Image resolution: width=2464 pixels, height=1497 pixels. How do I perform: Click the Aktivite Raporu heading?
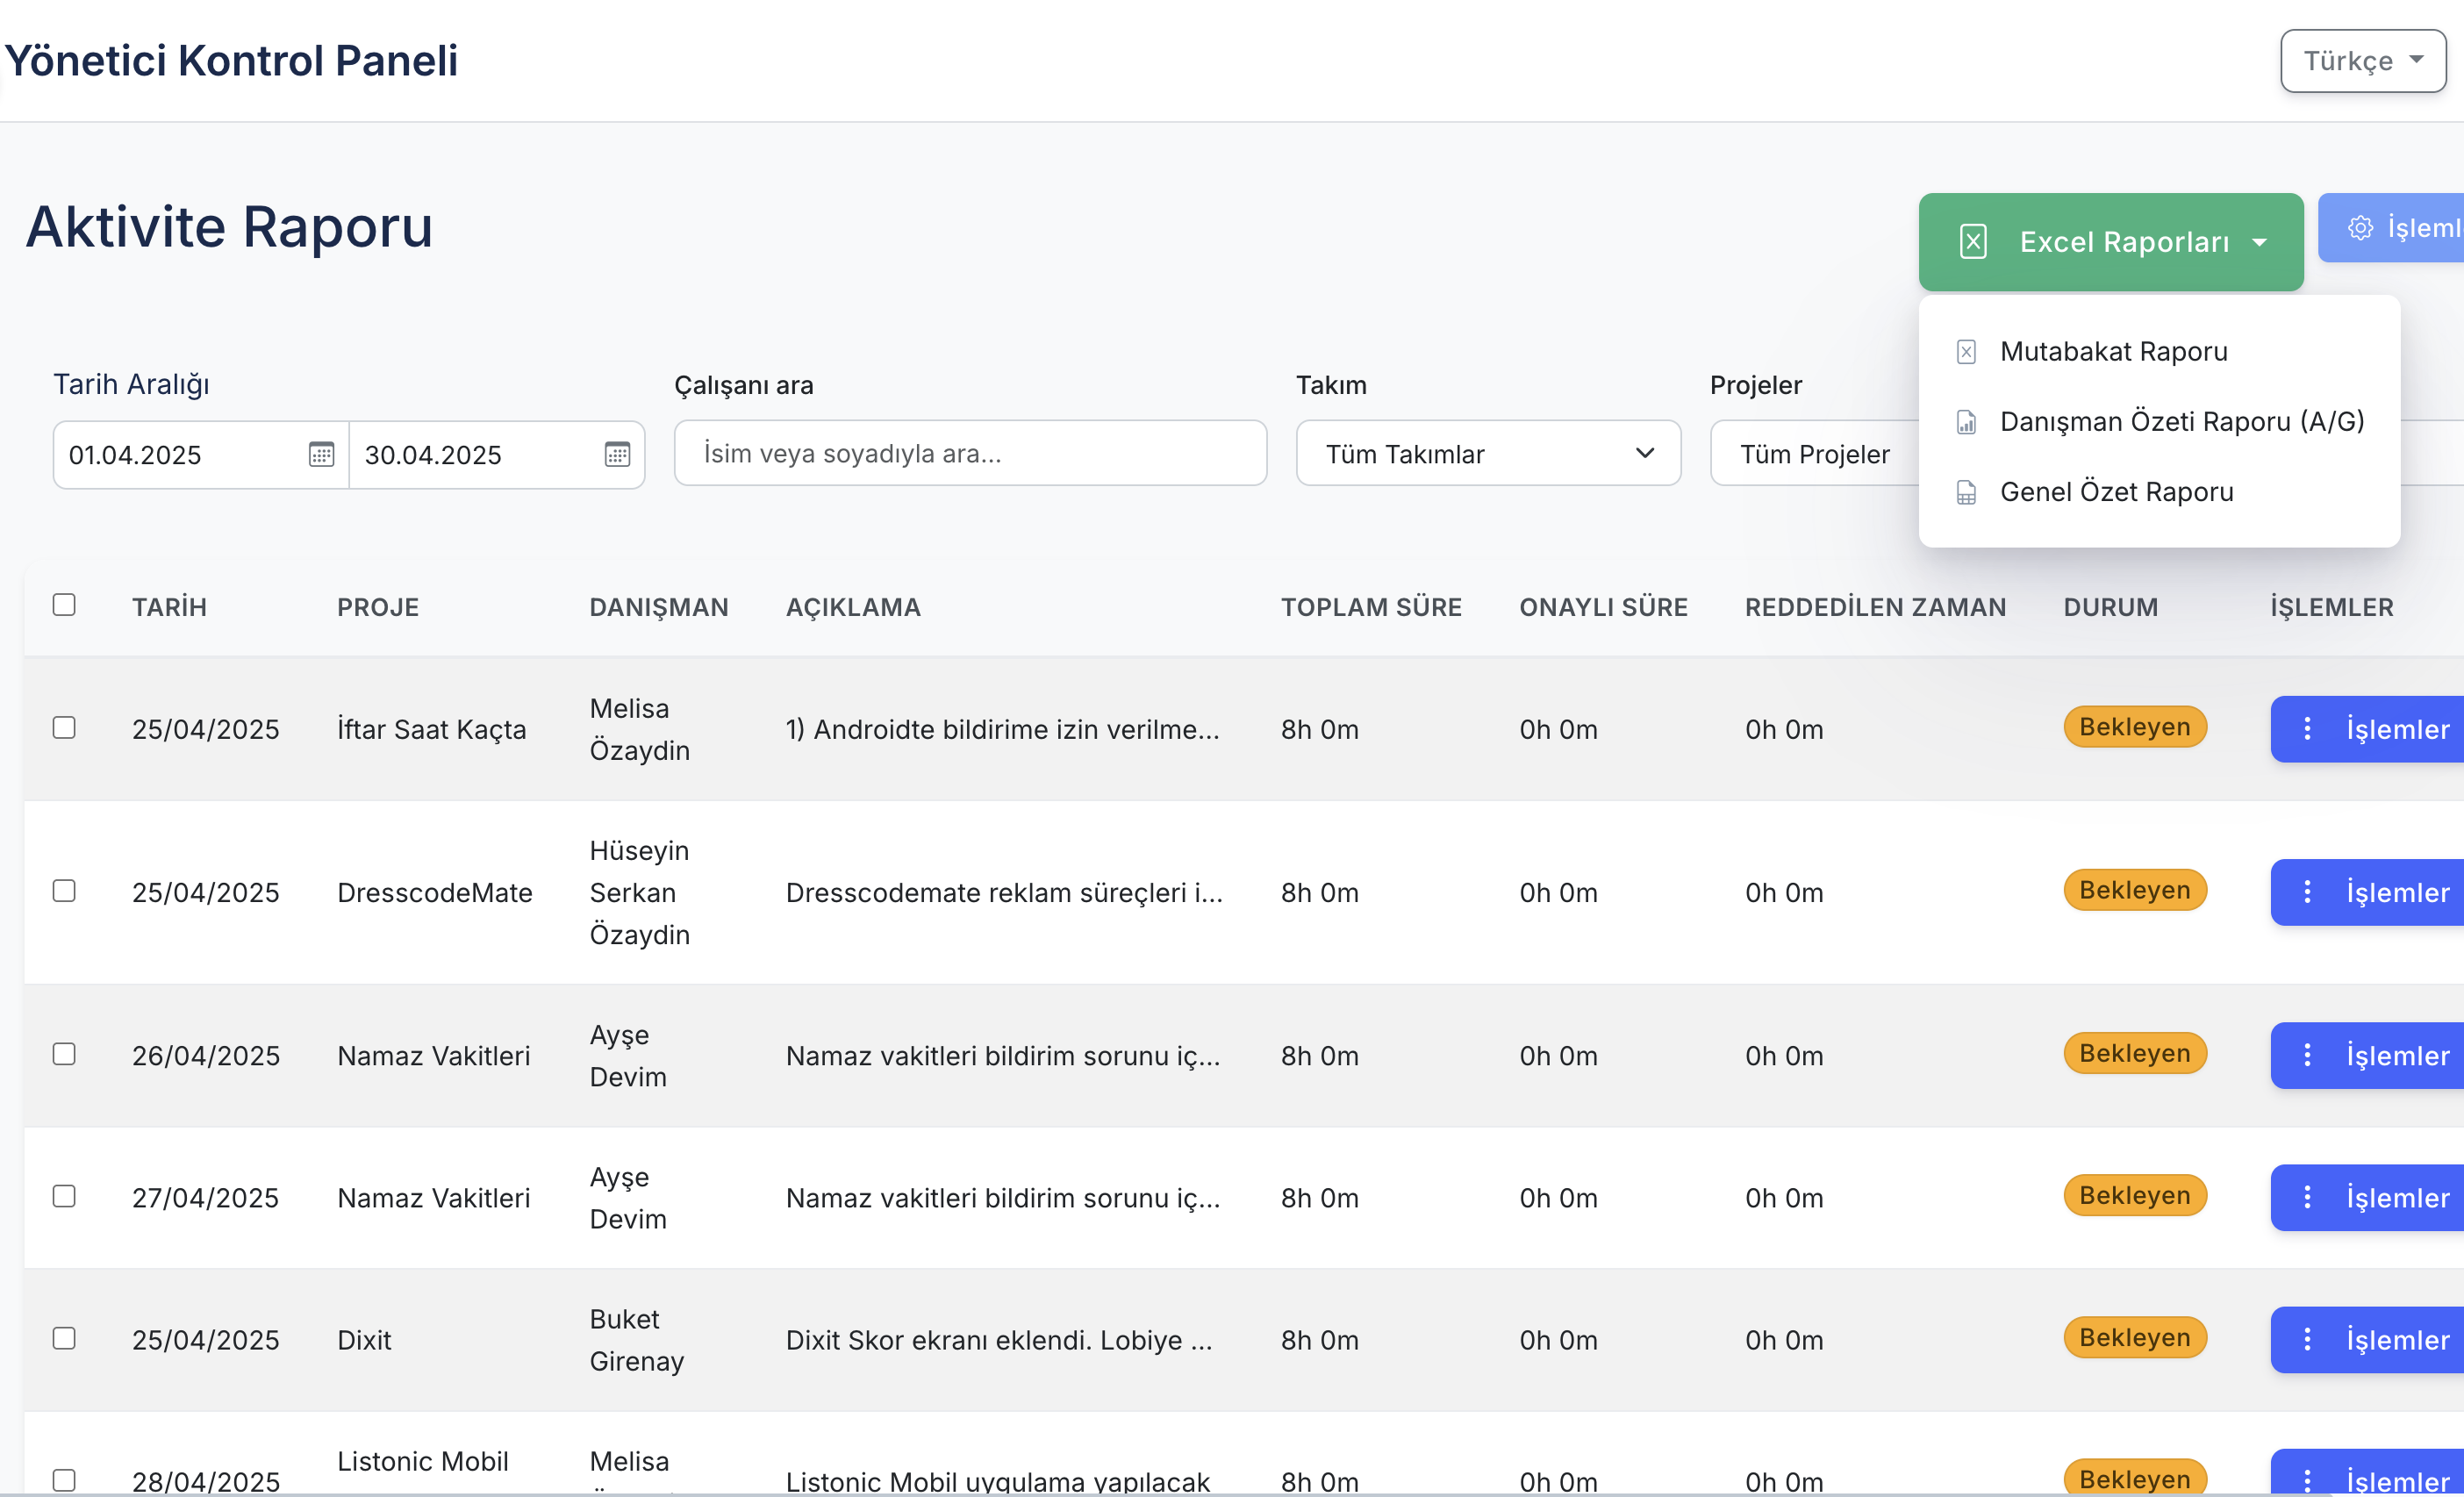[229, 226]
